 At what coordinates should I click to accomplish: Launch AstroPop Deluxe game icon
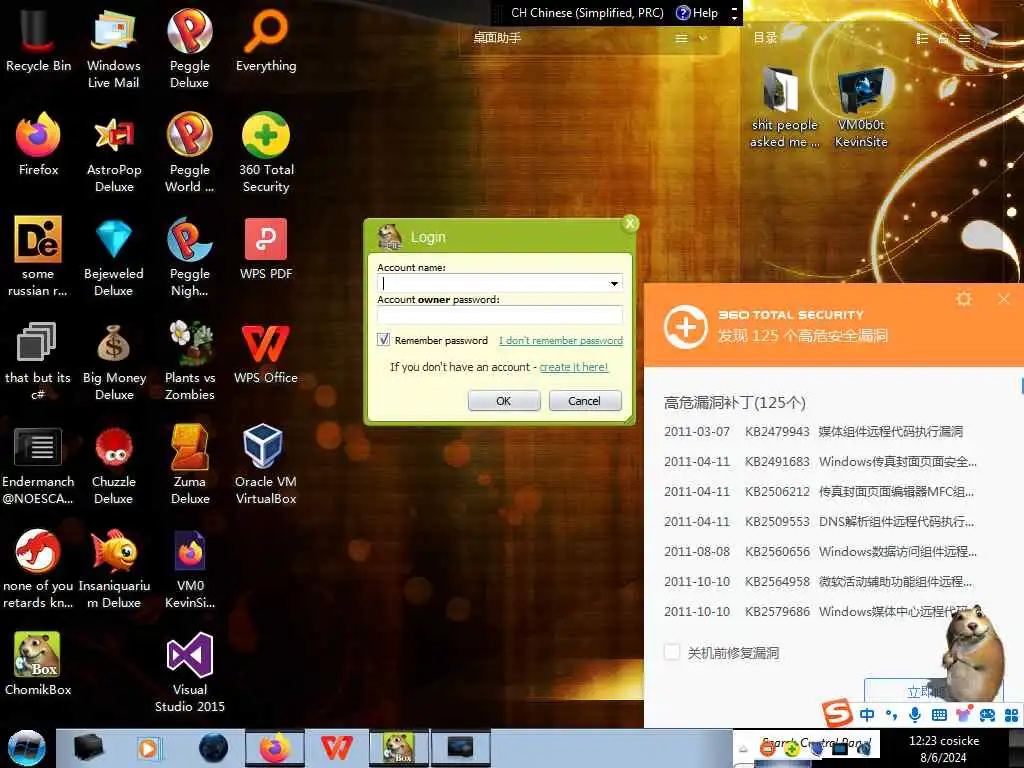click(114, 152)
